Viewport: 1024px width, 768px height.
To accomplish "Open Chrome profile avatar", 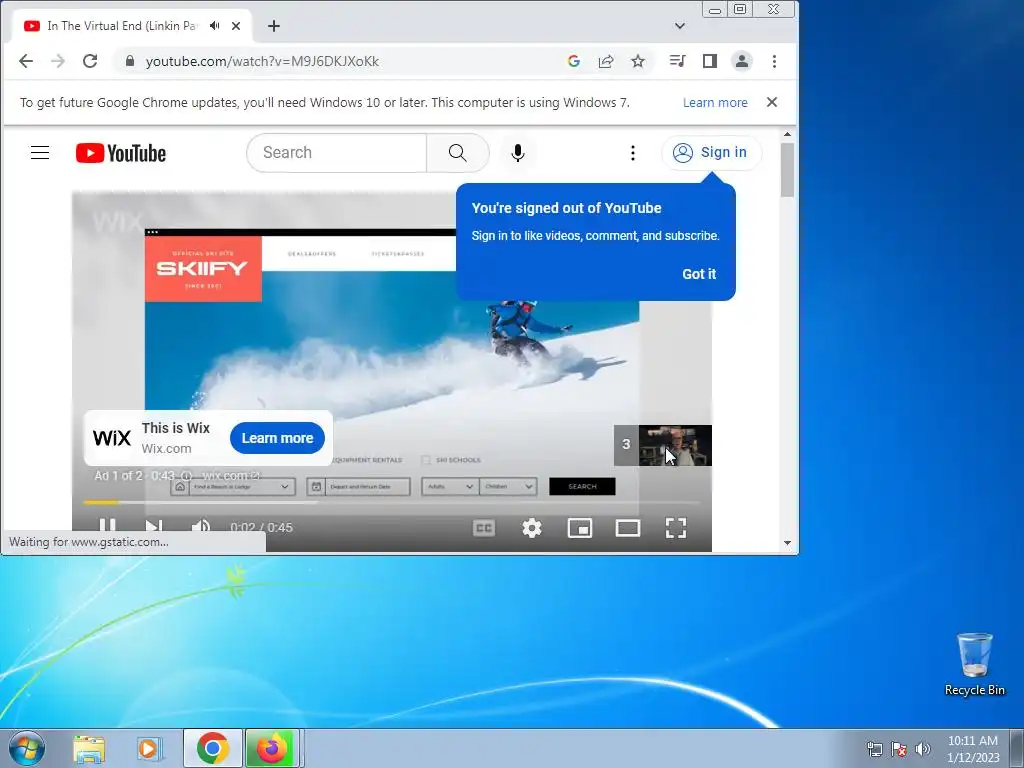I will tap(742, 61).
